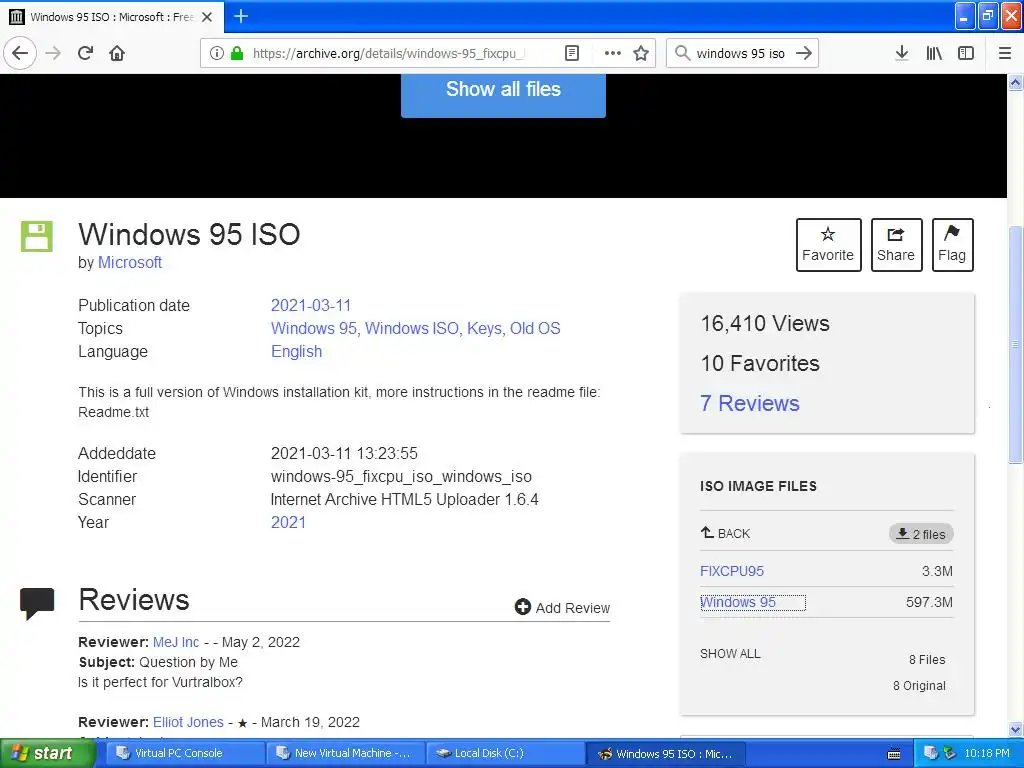Toggle reader view icon
This screenshot has height=768, width=1024.
click(x=572, y=53)
